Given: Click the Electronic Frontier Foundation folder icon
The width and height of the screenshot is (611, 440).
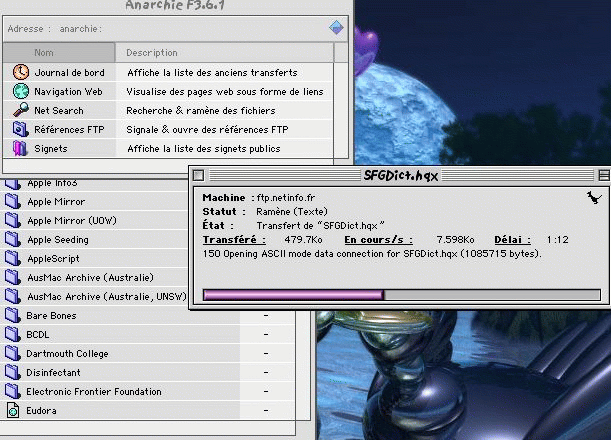Looking at the screenshot, I should (12, 392).
